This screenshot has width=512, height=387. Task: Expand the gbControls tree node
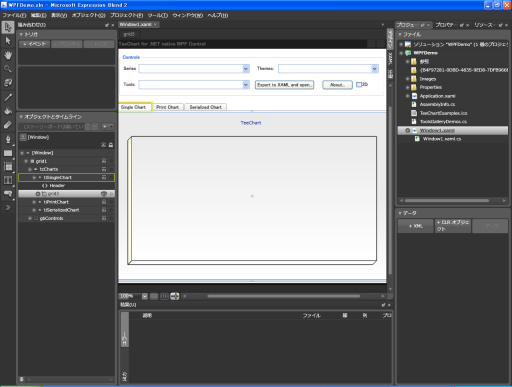[x=30, y=218]
